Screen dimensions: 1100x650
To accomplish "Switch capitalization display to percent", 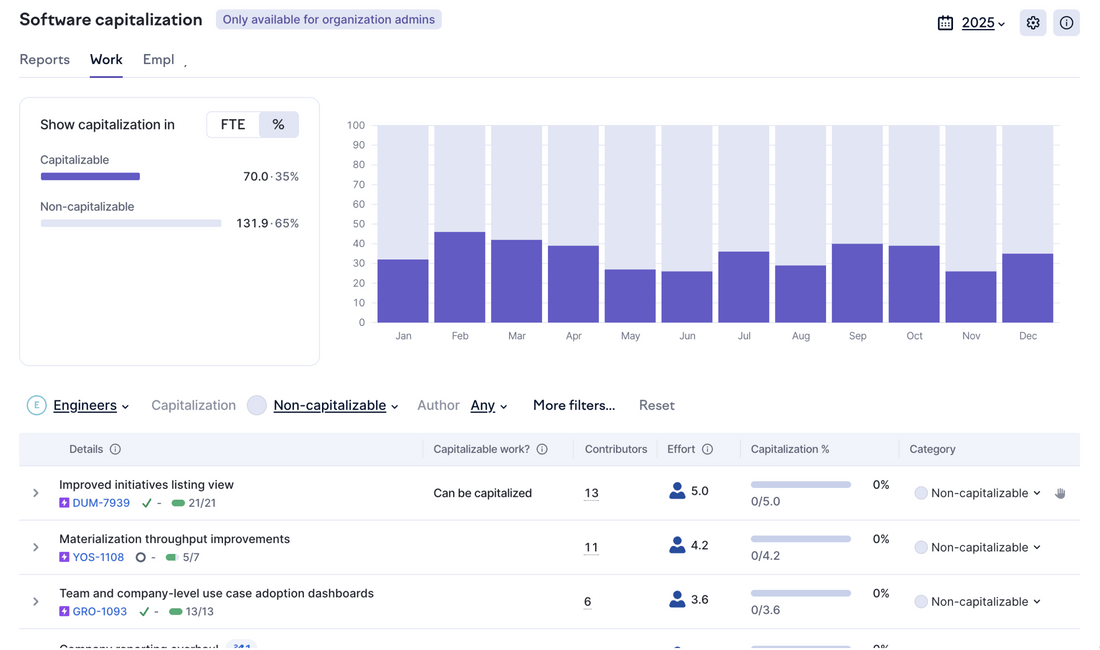I will 279,124.
